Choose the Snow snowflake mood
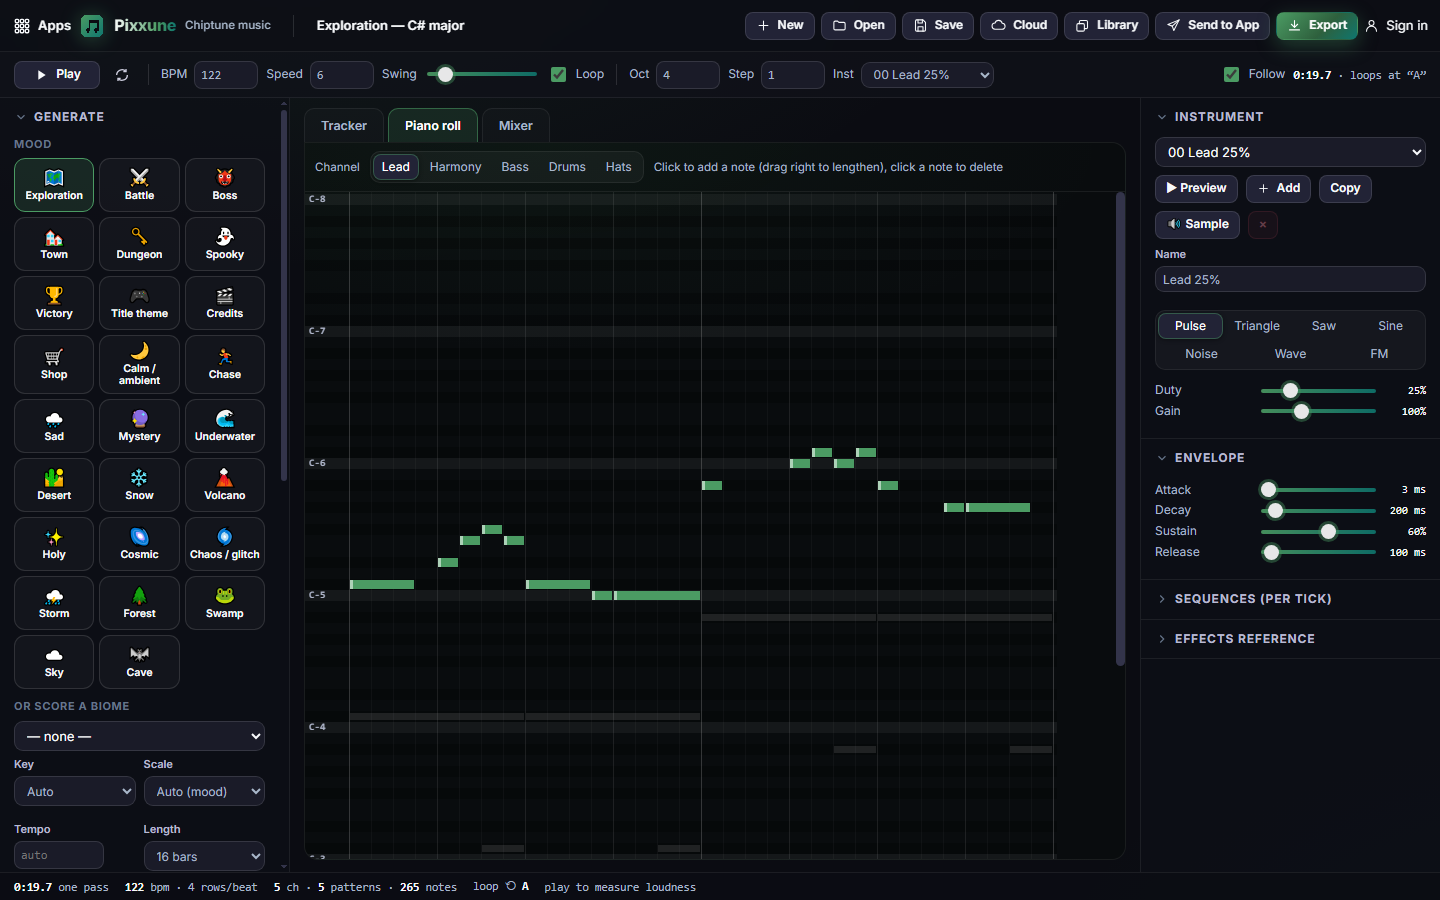This screenshot has width=1440, height=900. 139,485
